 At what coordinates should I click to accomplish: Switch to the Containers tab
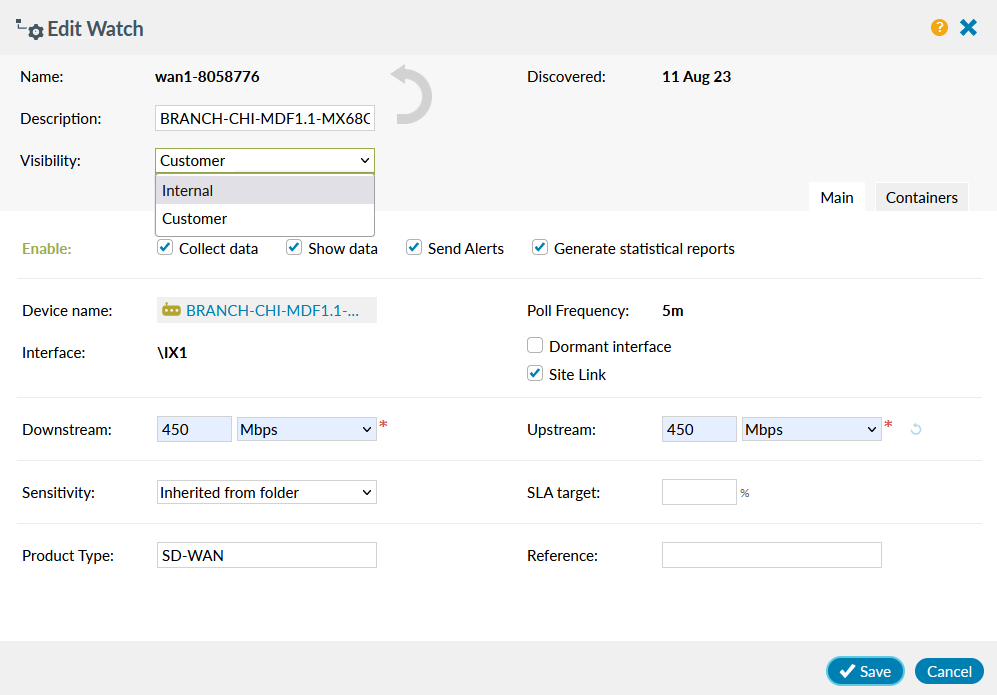tap(921, 197)
